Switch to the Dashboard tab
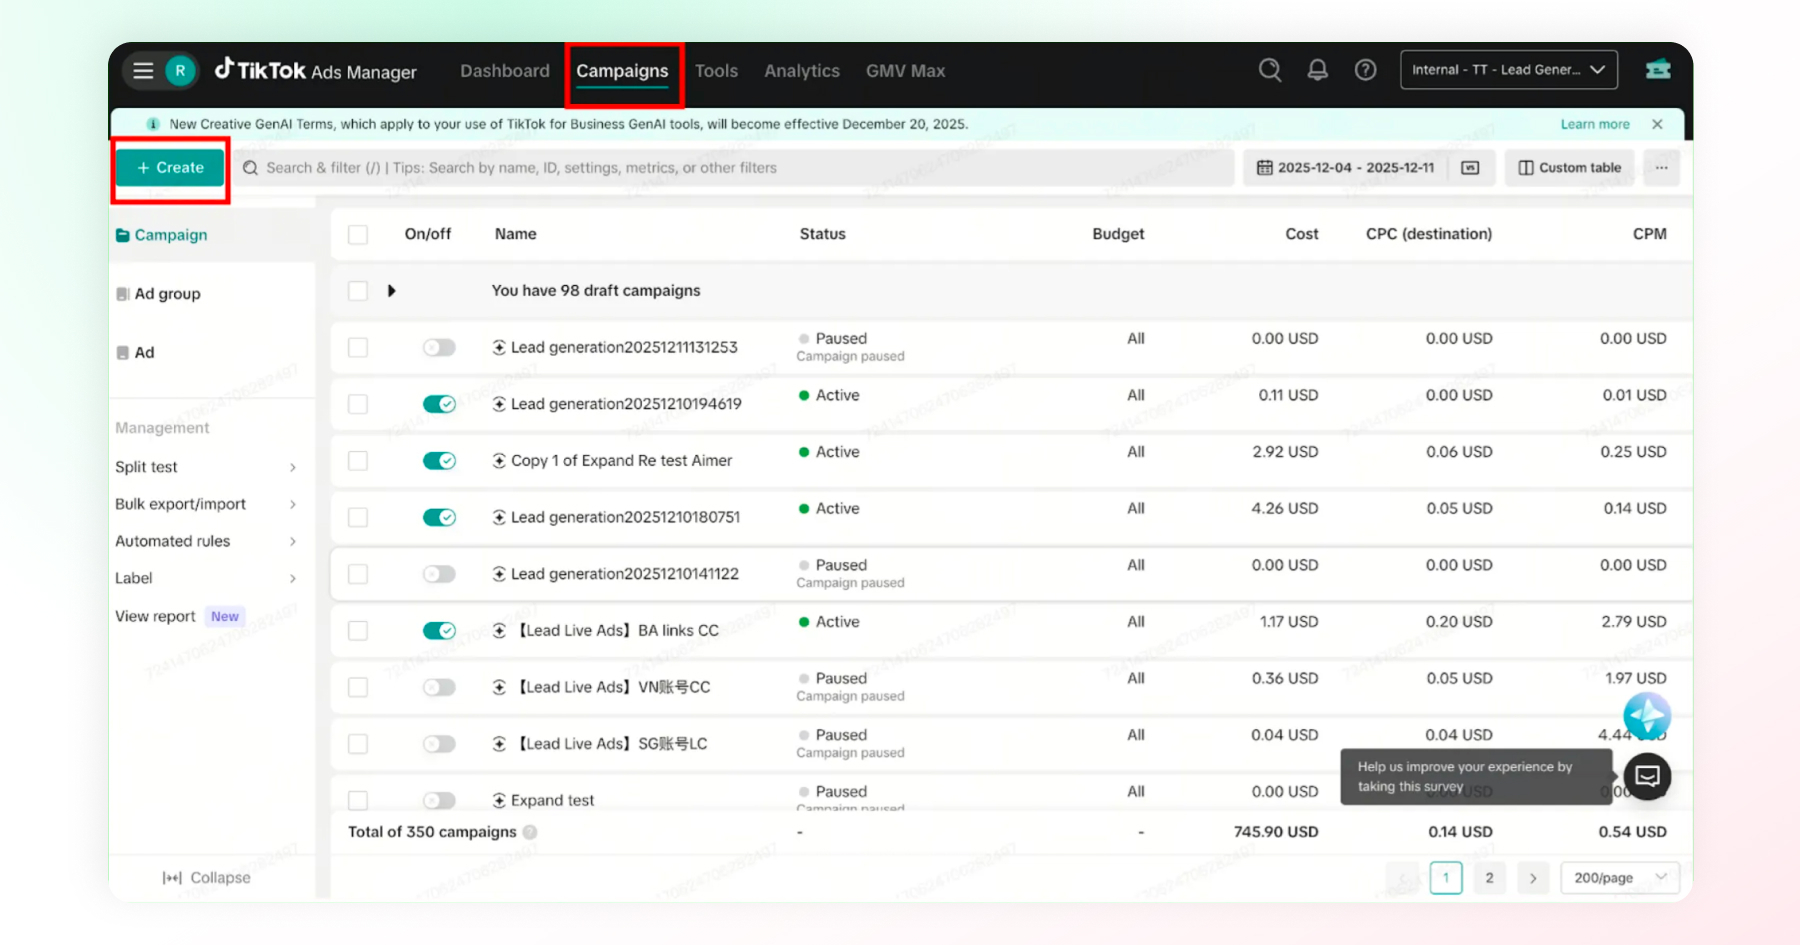 tap(505, 71)
